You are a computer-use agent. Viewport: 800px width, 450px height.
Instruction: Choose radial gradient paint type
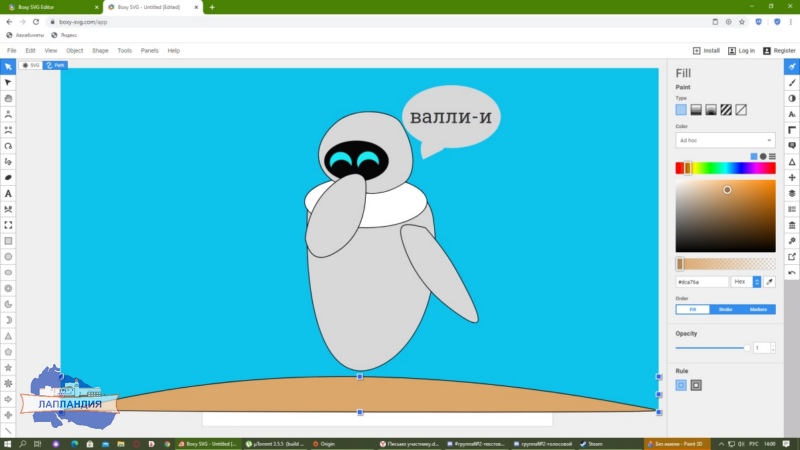711,110
